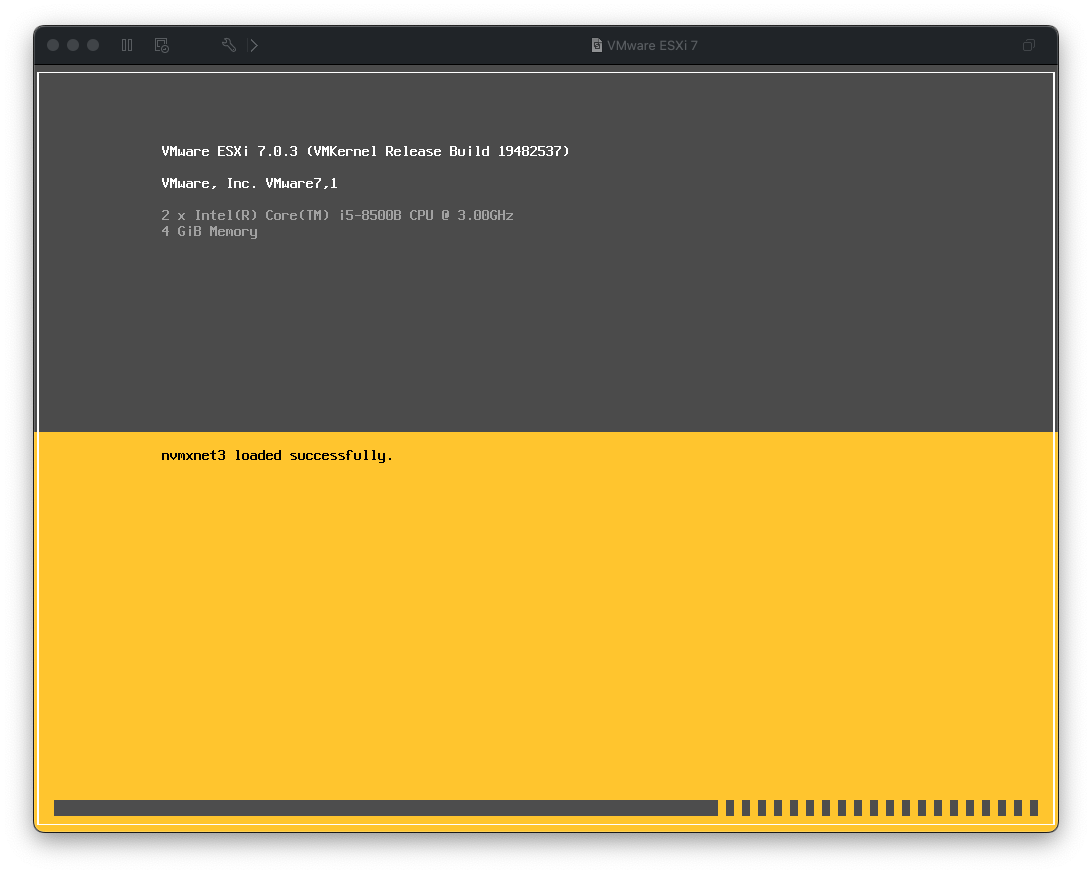Minimize the VMware ESXi 7 window
The image size is (1092, 874).
[73, 45]
